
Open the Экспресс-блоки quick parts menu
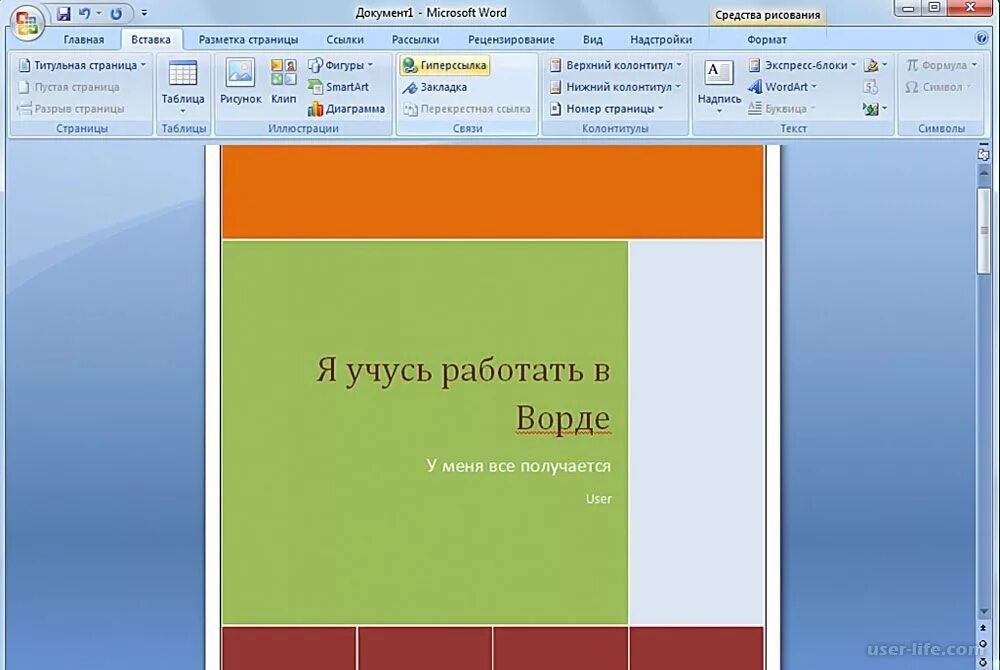(802, 65)
